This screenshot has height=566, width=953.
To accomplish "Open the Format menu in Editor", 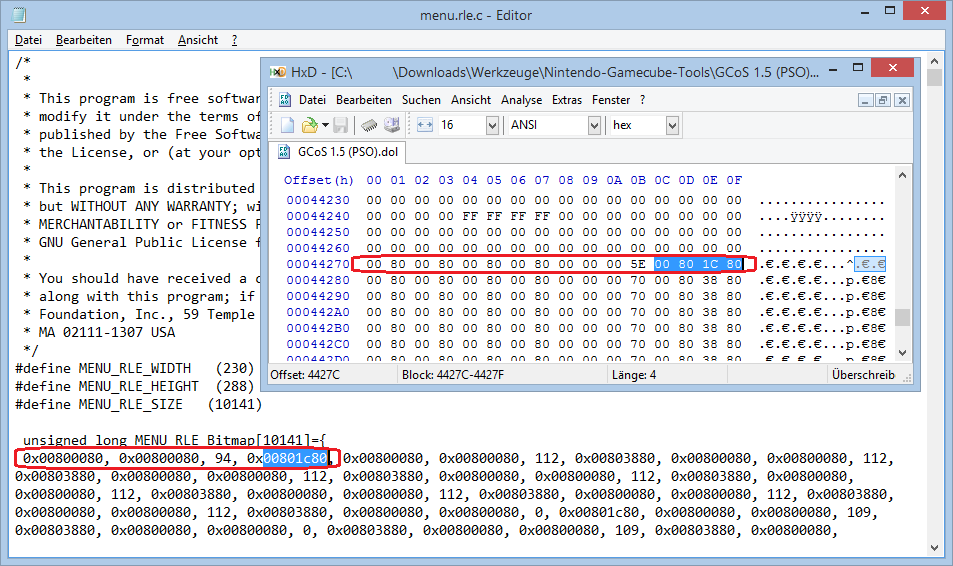I will [145, 40].
